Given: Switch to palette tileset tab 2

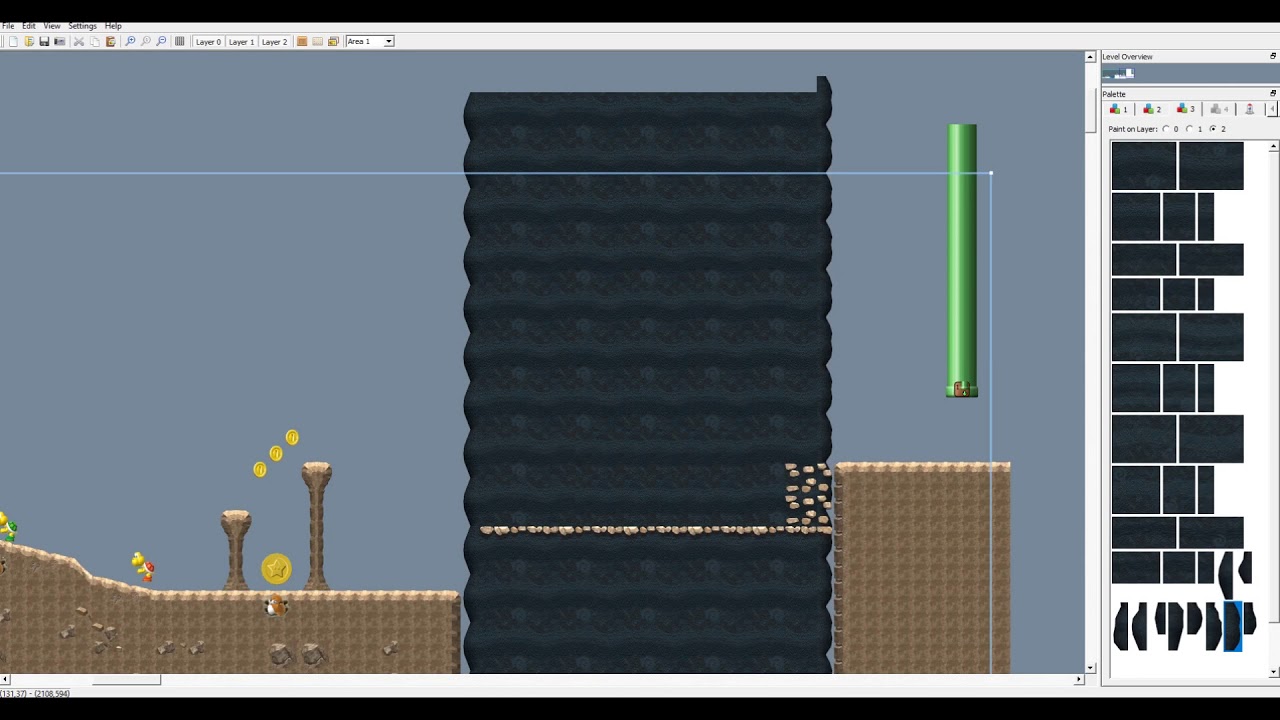Looking at the screenshot, I should pos(1152,109).
